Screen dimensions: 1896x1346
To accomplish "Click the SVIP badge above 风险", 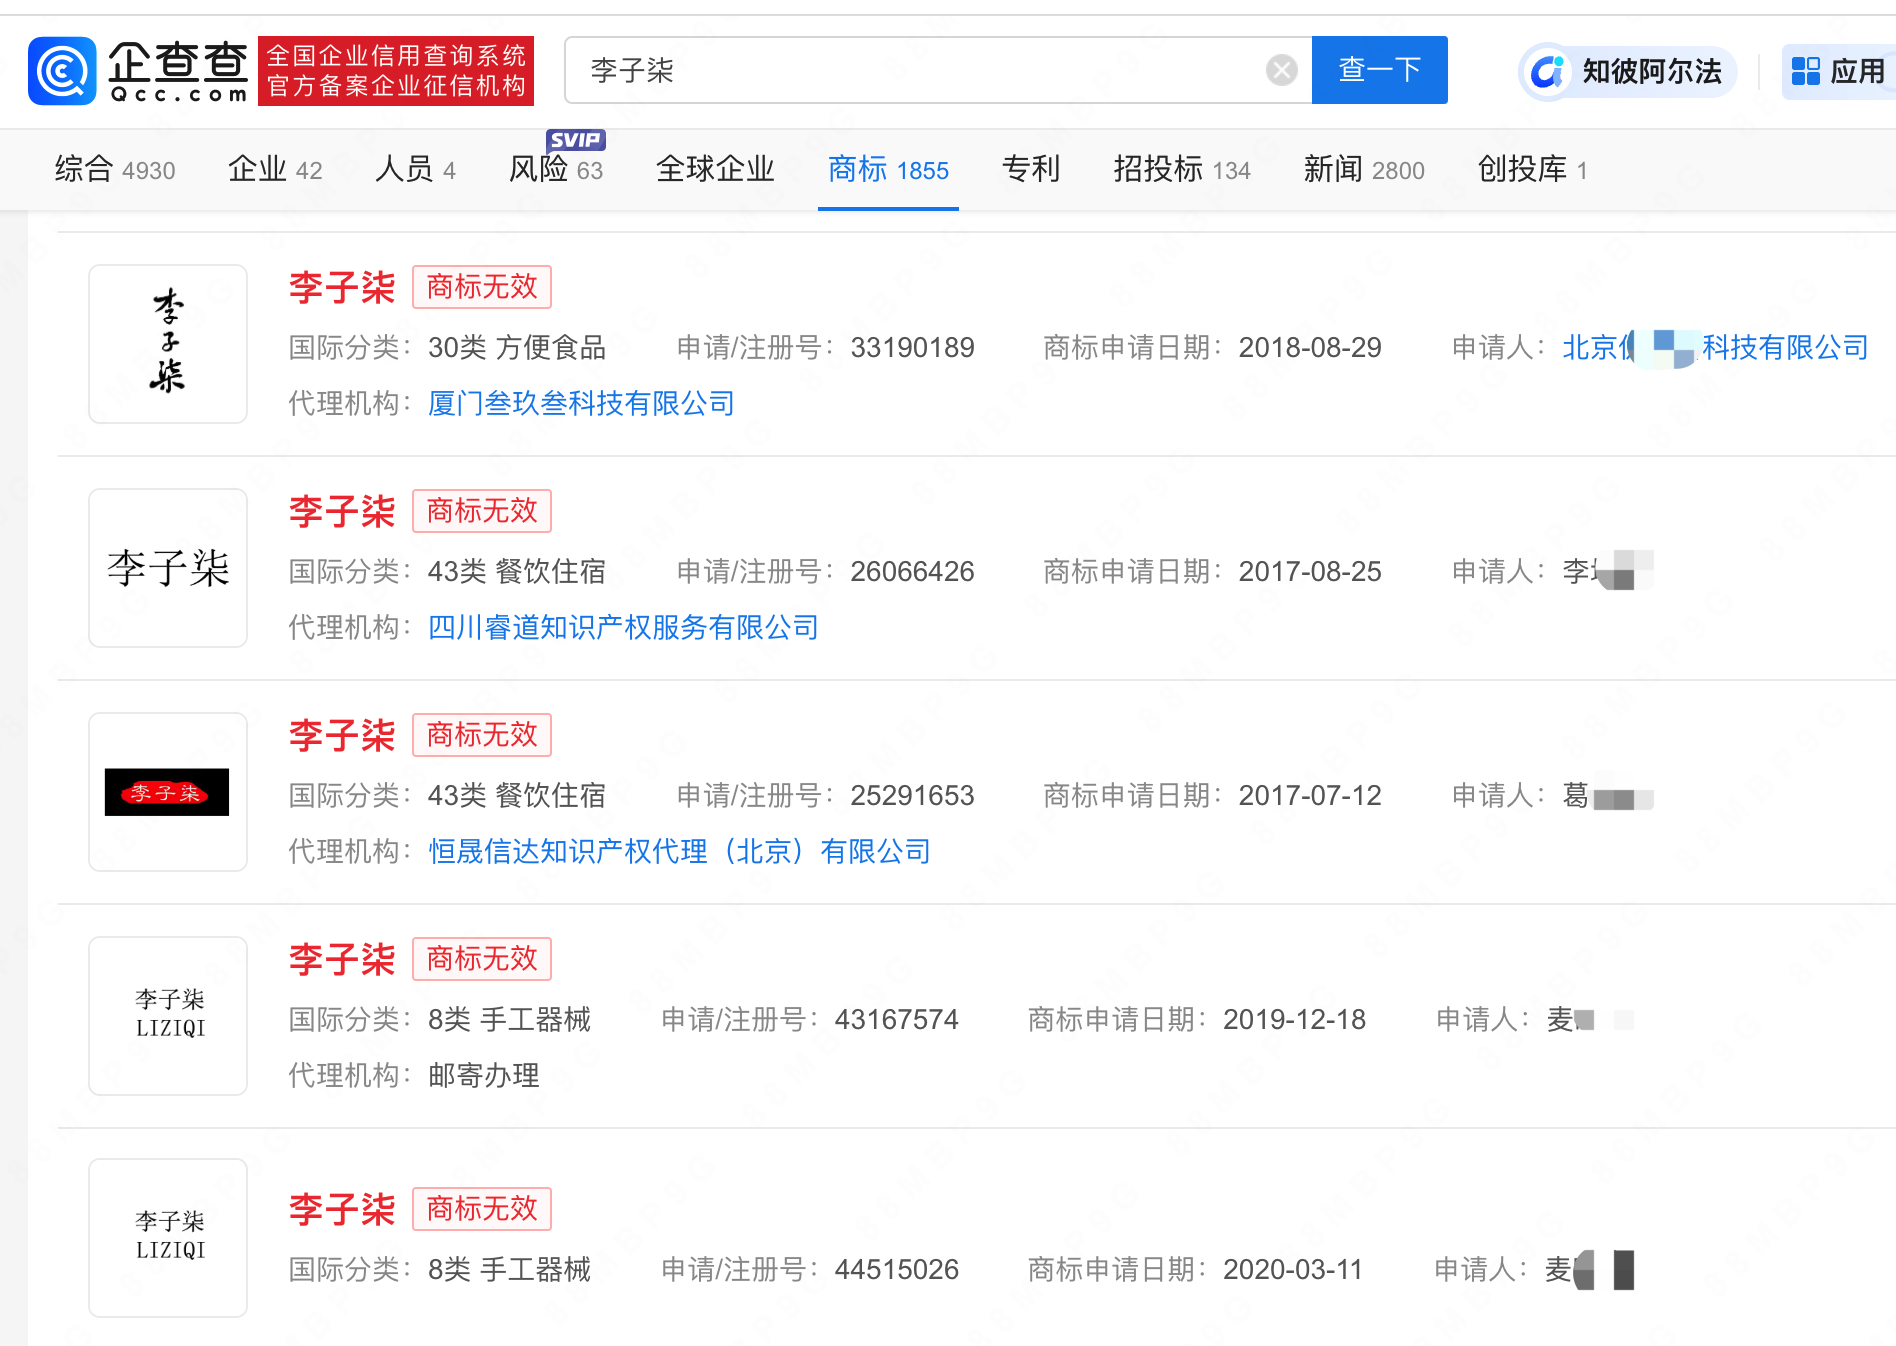I will (x=576, y=140).
